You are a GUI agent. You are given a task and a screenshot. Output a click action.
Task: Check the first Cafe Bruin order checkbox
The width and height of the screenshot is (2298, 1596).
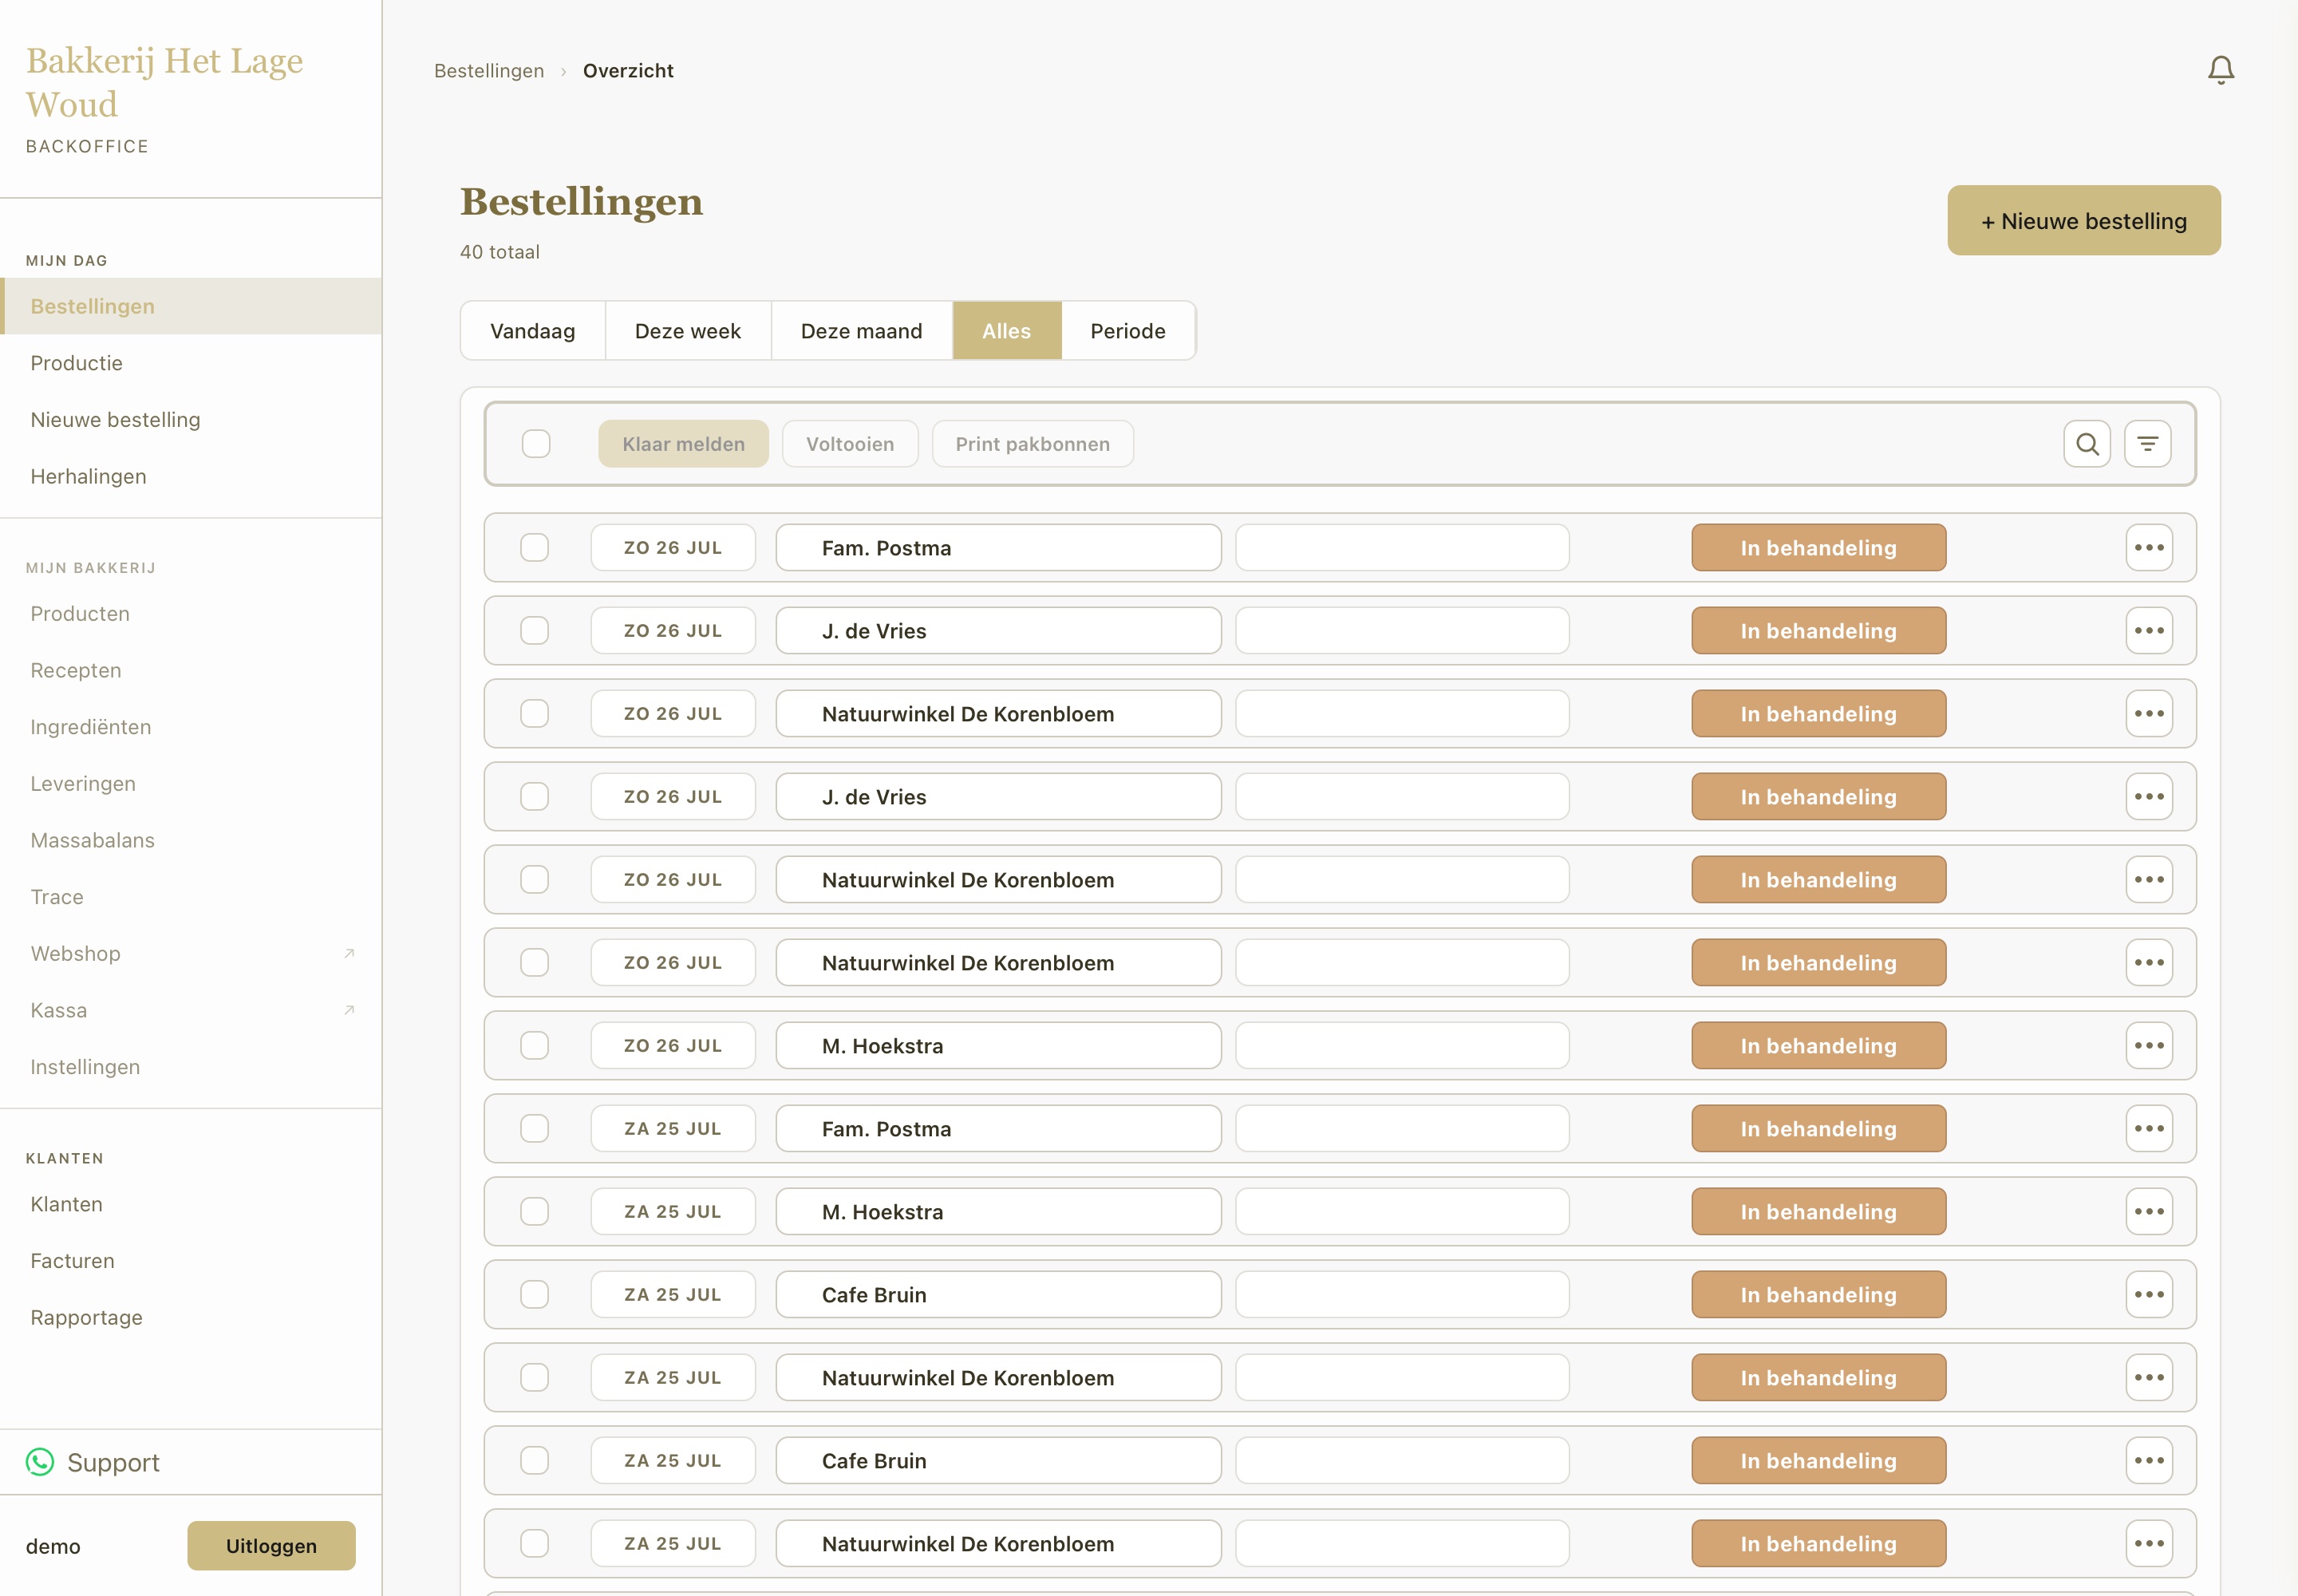coord(535,1295)
